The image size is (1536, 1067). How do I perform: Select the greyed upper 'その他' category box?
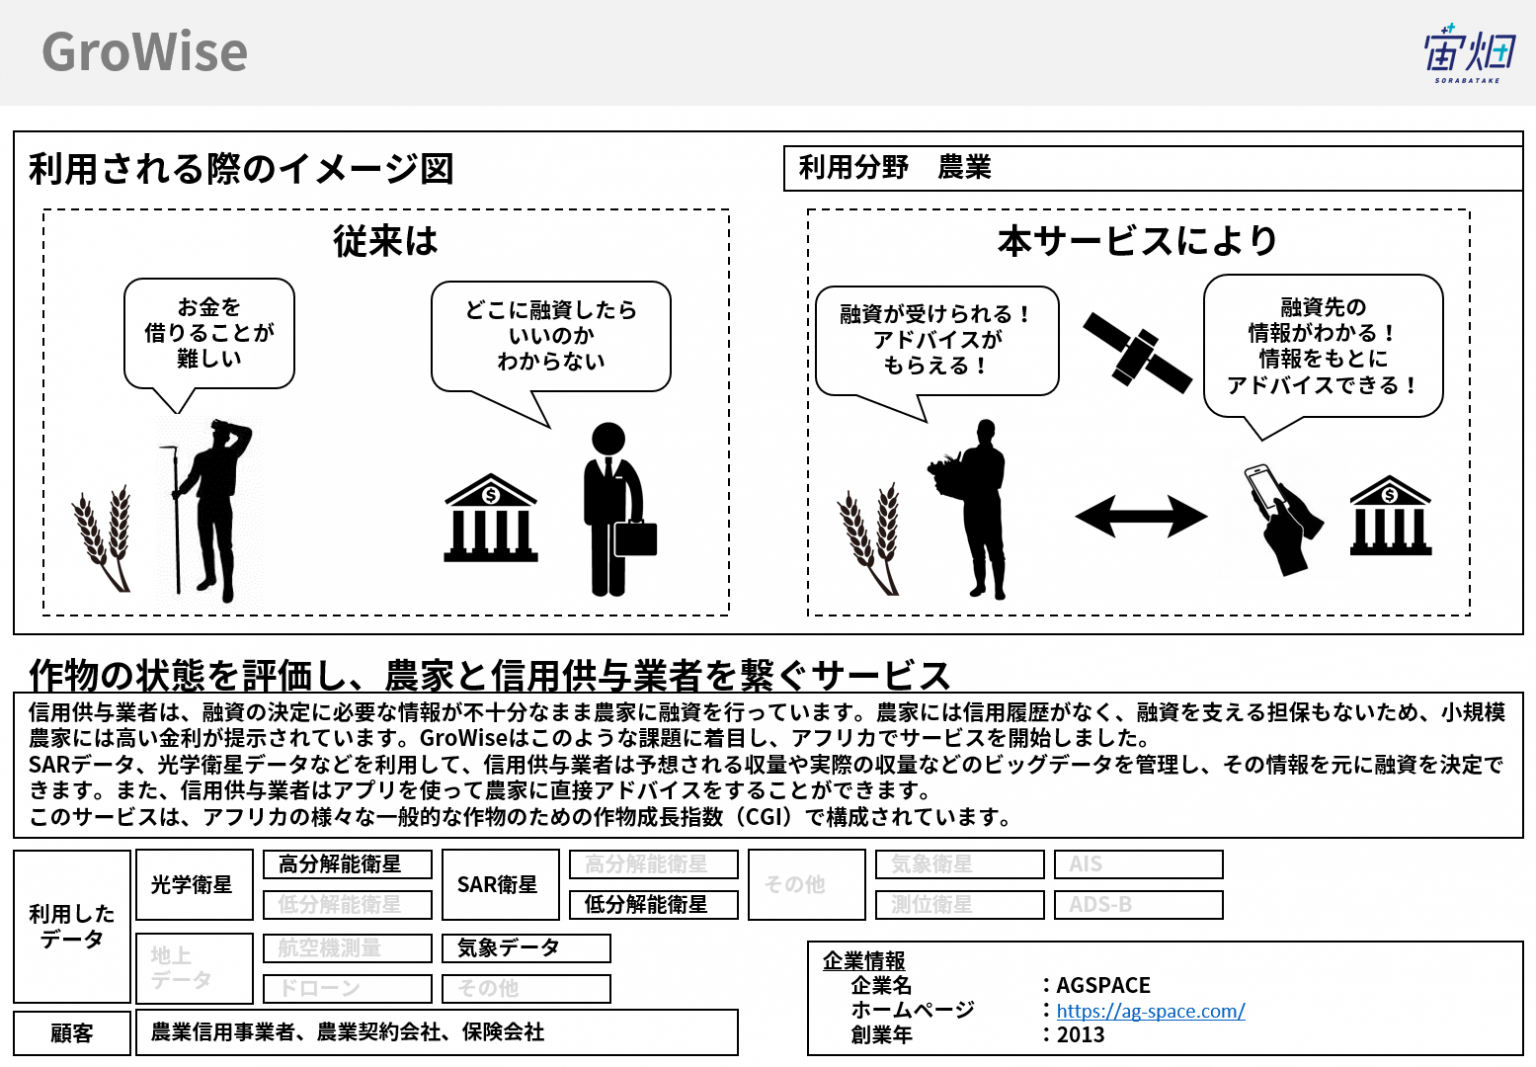coord(807,885)
